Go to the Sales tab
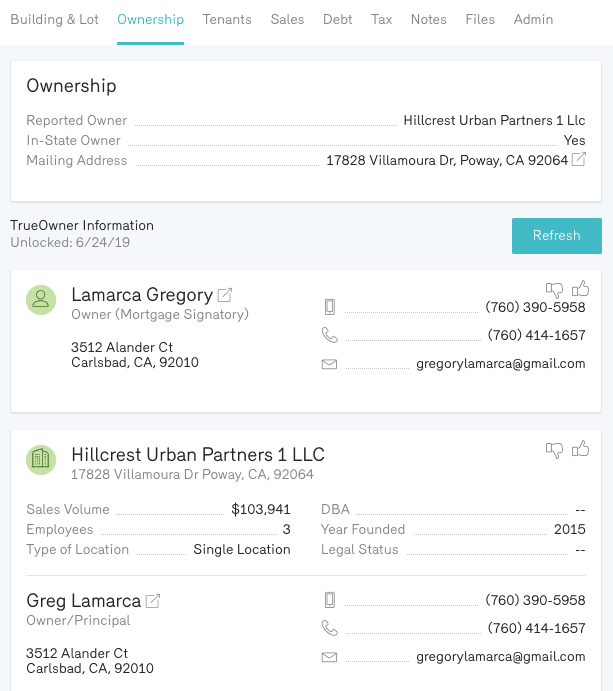613x691 pixels. click(x=287, y=19)
